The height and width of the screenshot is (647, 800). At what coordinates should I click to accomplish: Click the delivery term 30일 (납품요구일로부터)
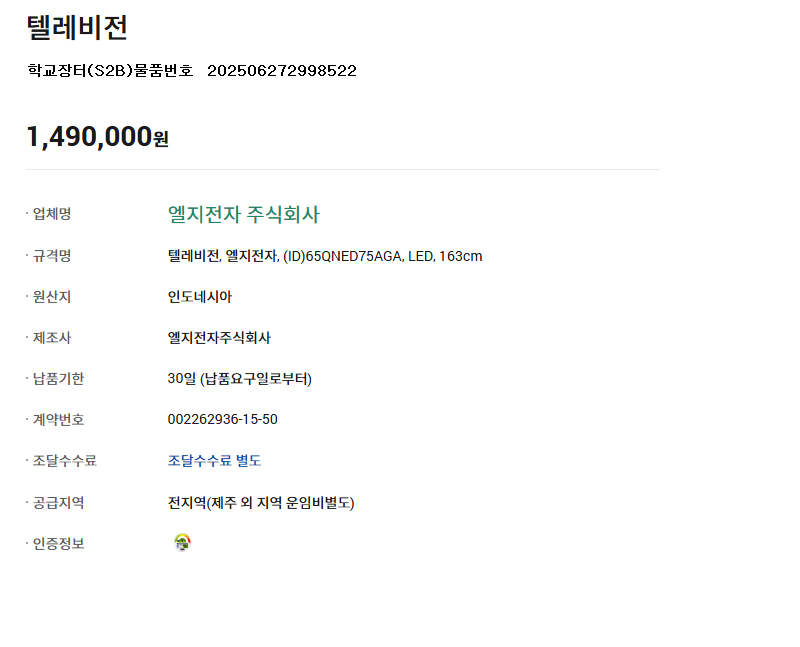coord(239,379)
